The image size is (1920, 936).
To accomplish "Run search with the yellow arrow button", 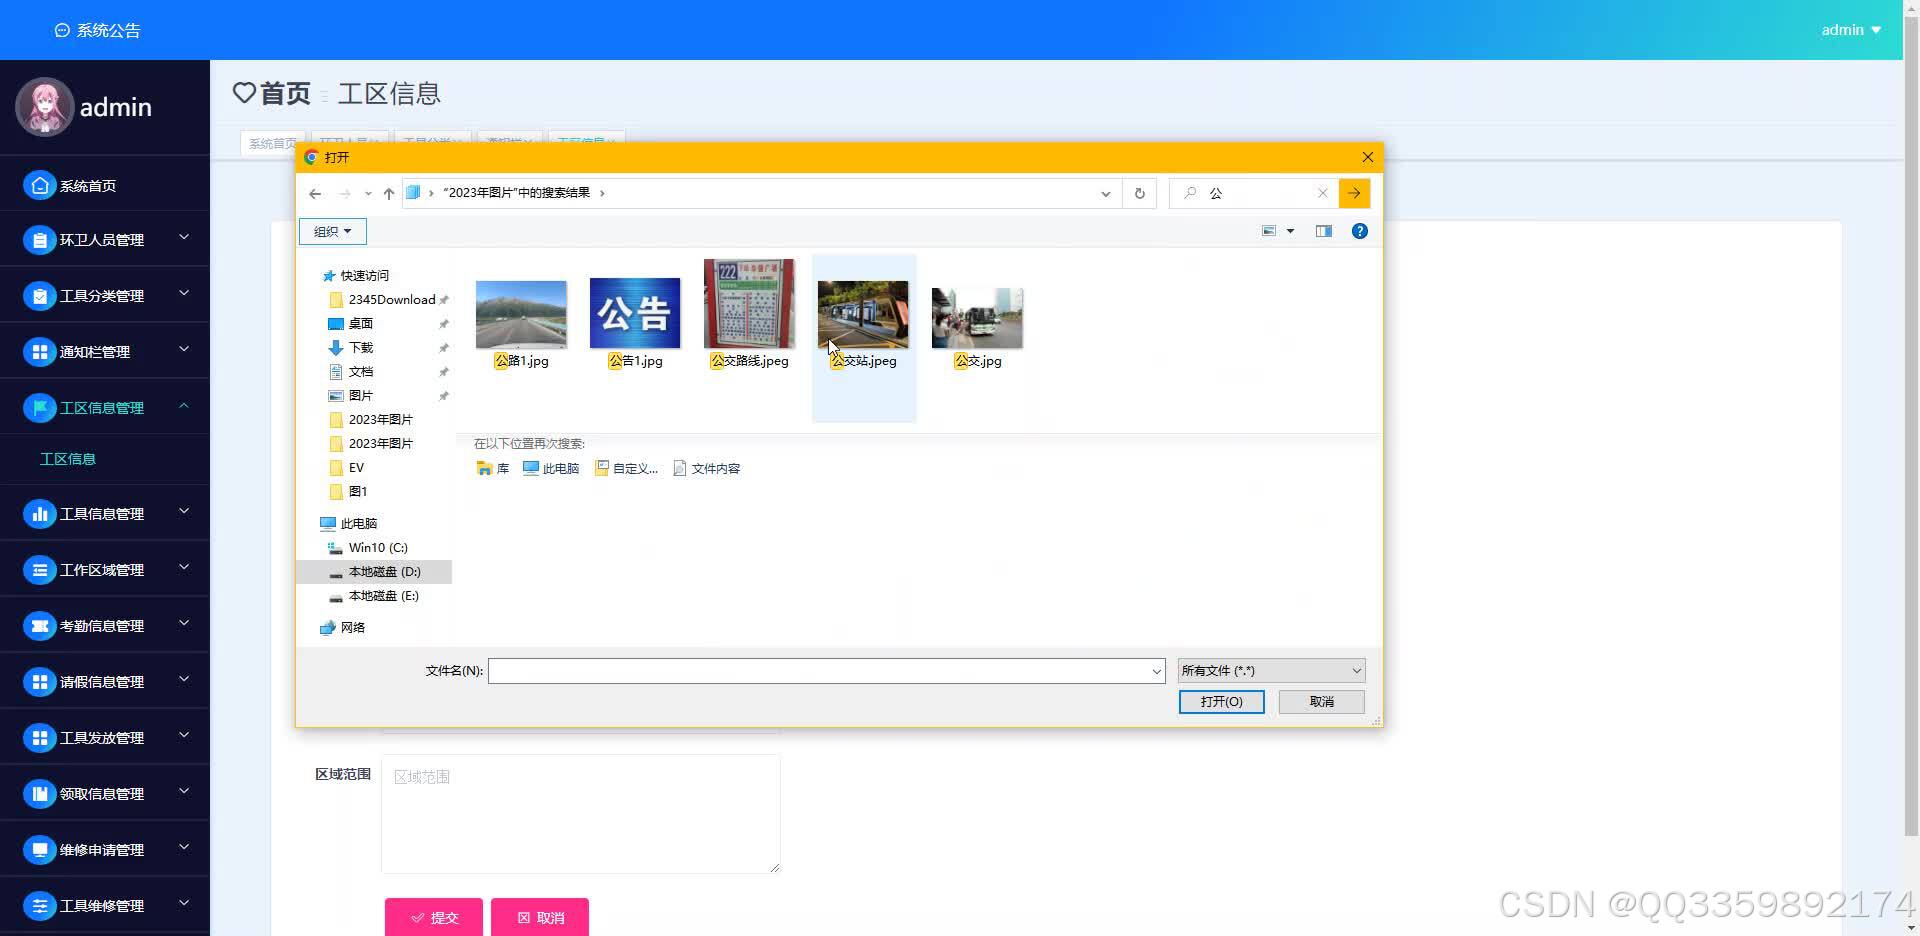I will pos(1354,193).
